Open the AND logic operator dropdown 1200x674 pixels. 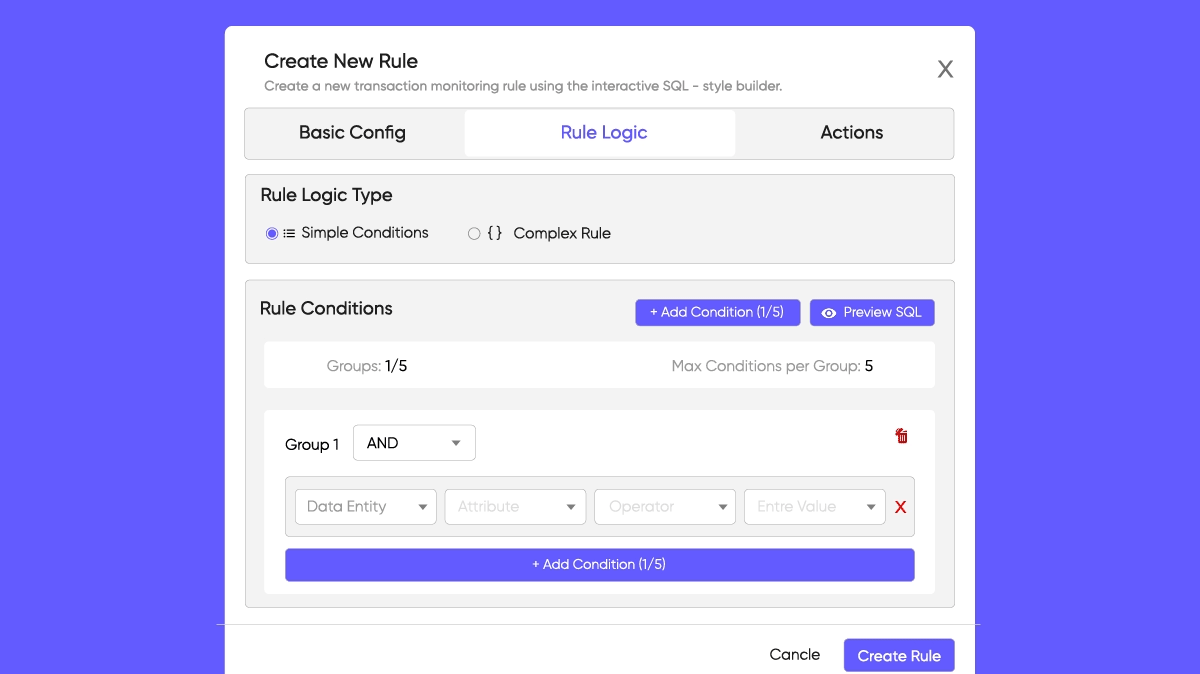(x=414, y=443)
